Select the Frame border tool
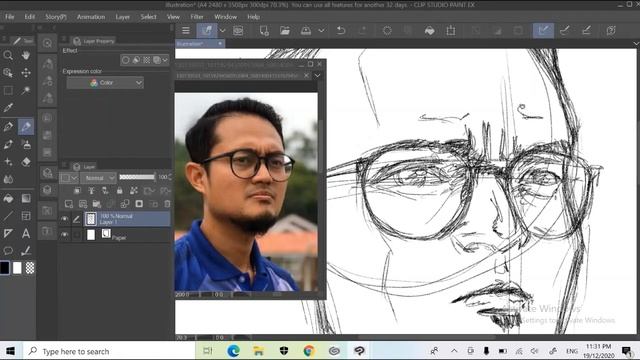The height and width of the screenshot is (360, 640). coord(26,216)
